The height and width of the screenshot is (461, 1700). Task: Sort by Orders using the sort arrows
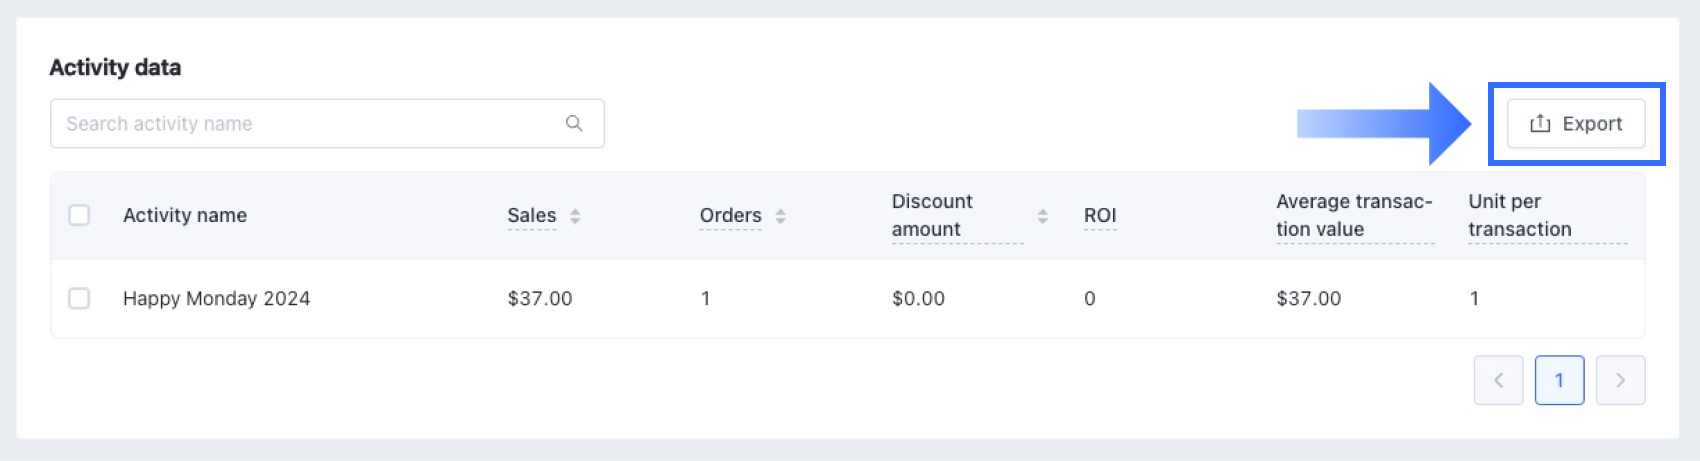(781, 216)
